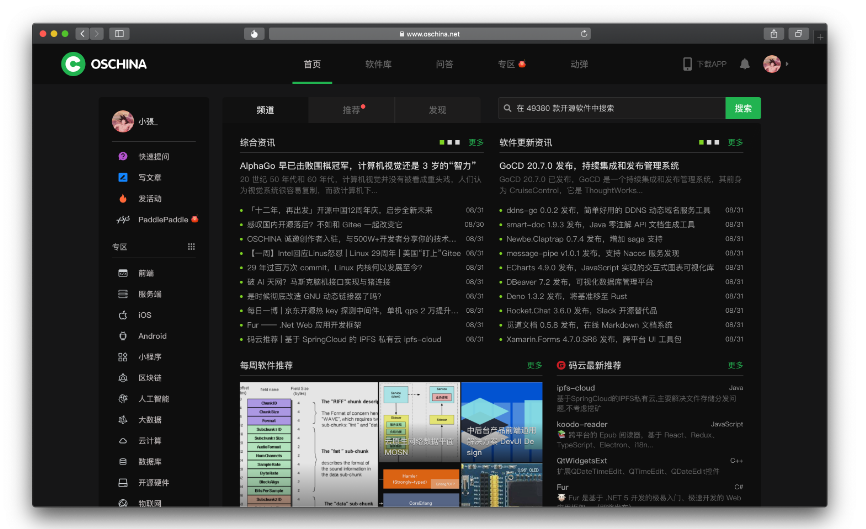
Task: Open the PaddlePaddle sidebar entry
Action: click(x=157, y=219)
